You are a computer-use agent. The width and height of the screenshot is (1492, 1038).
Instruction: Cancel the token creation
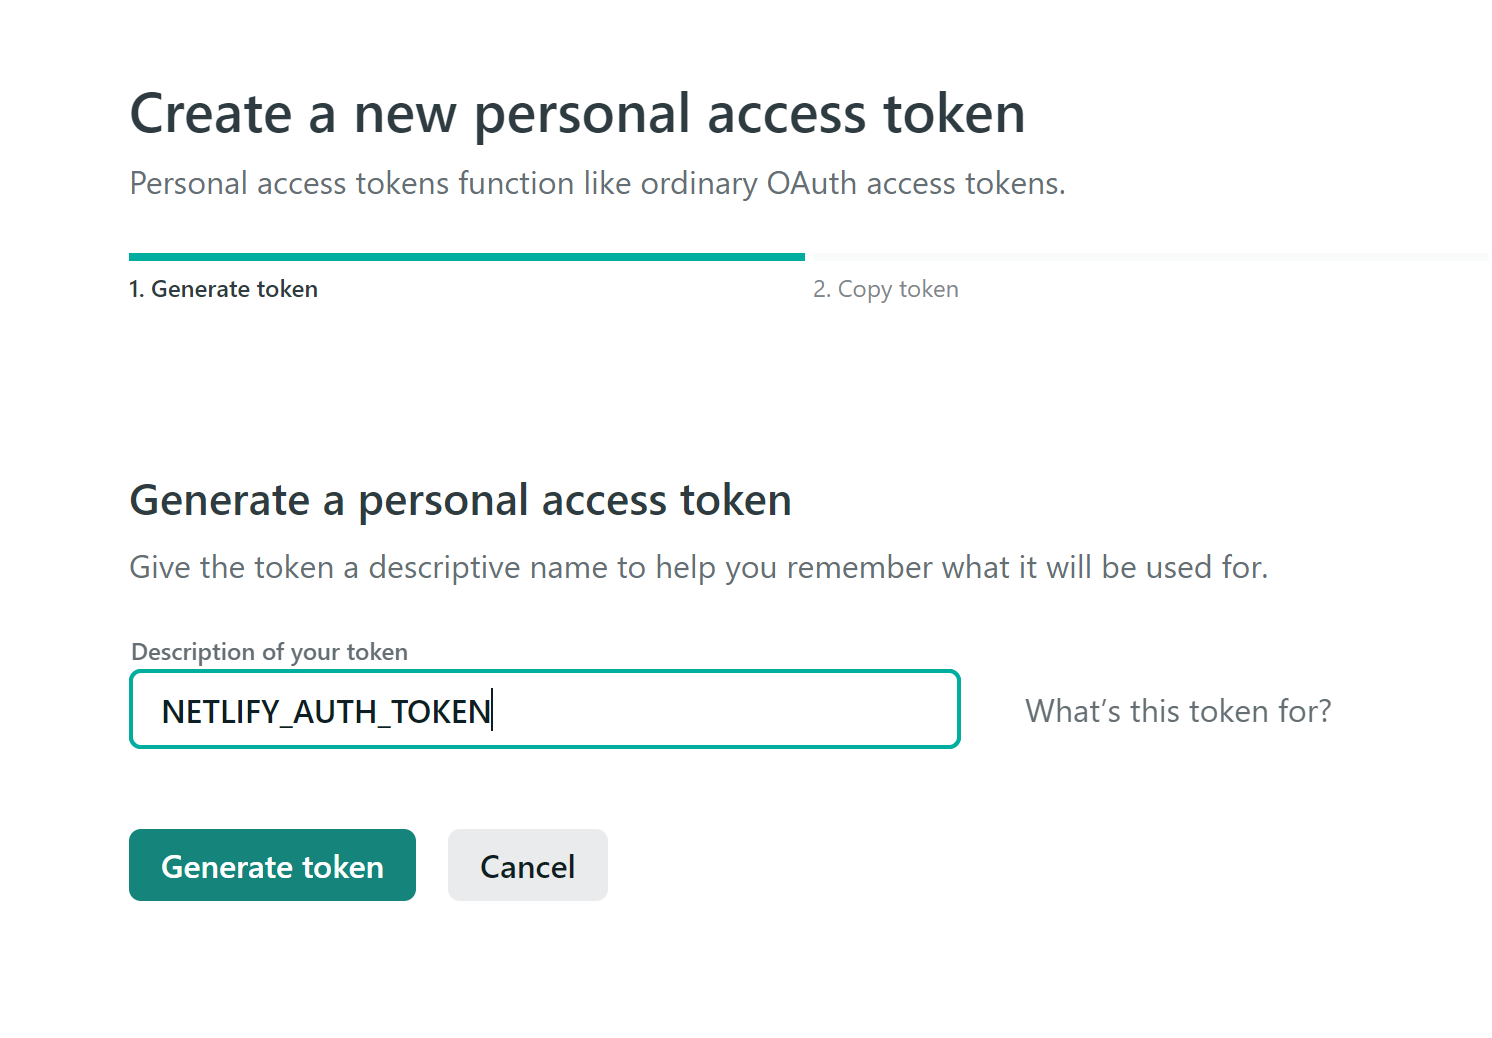[x=527, y=865]
